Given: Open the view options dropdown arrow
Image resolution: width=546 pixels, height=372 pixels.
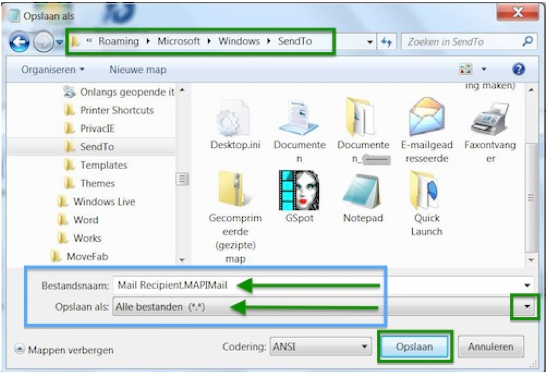Looking at the screenshot, I should [484, 69].
